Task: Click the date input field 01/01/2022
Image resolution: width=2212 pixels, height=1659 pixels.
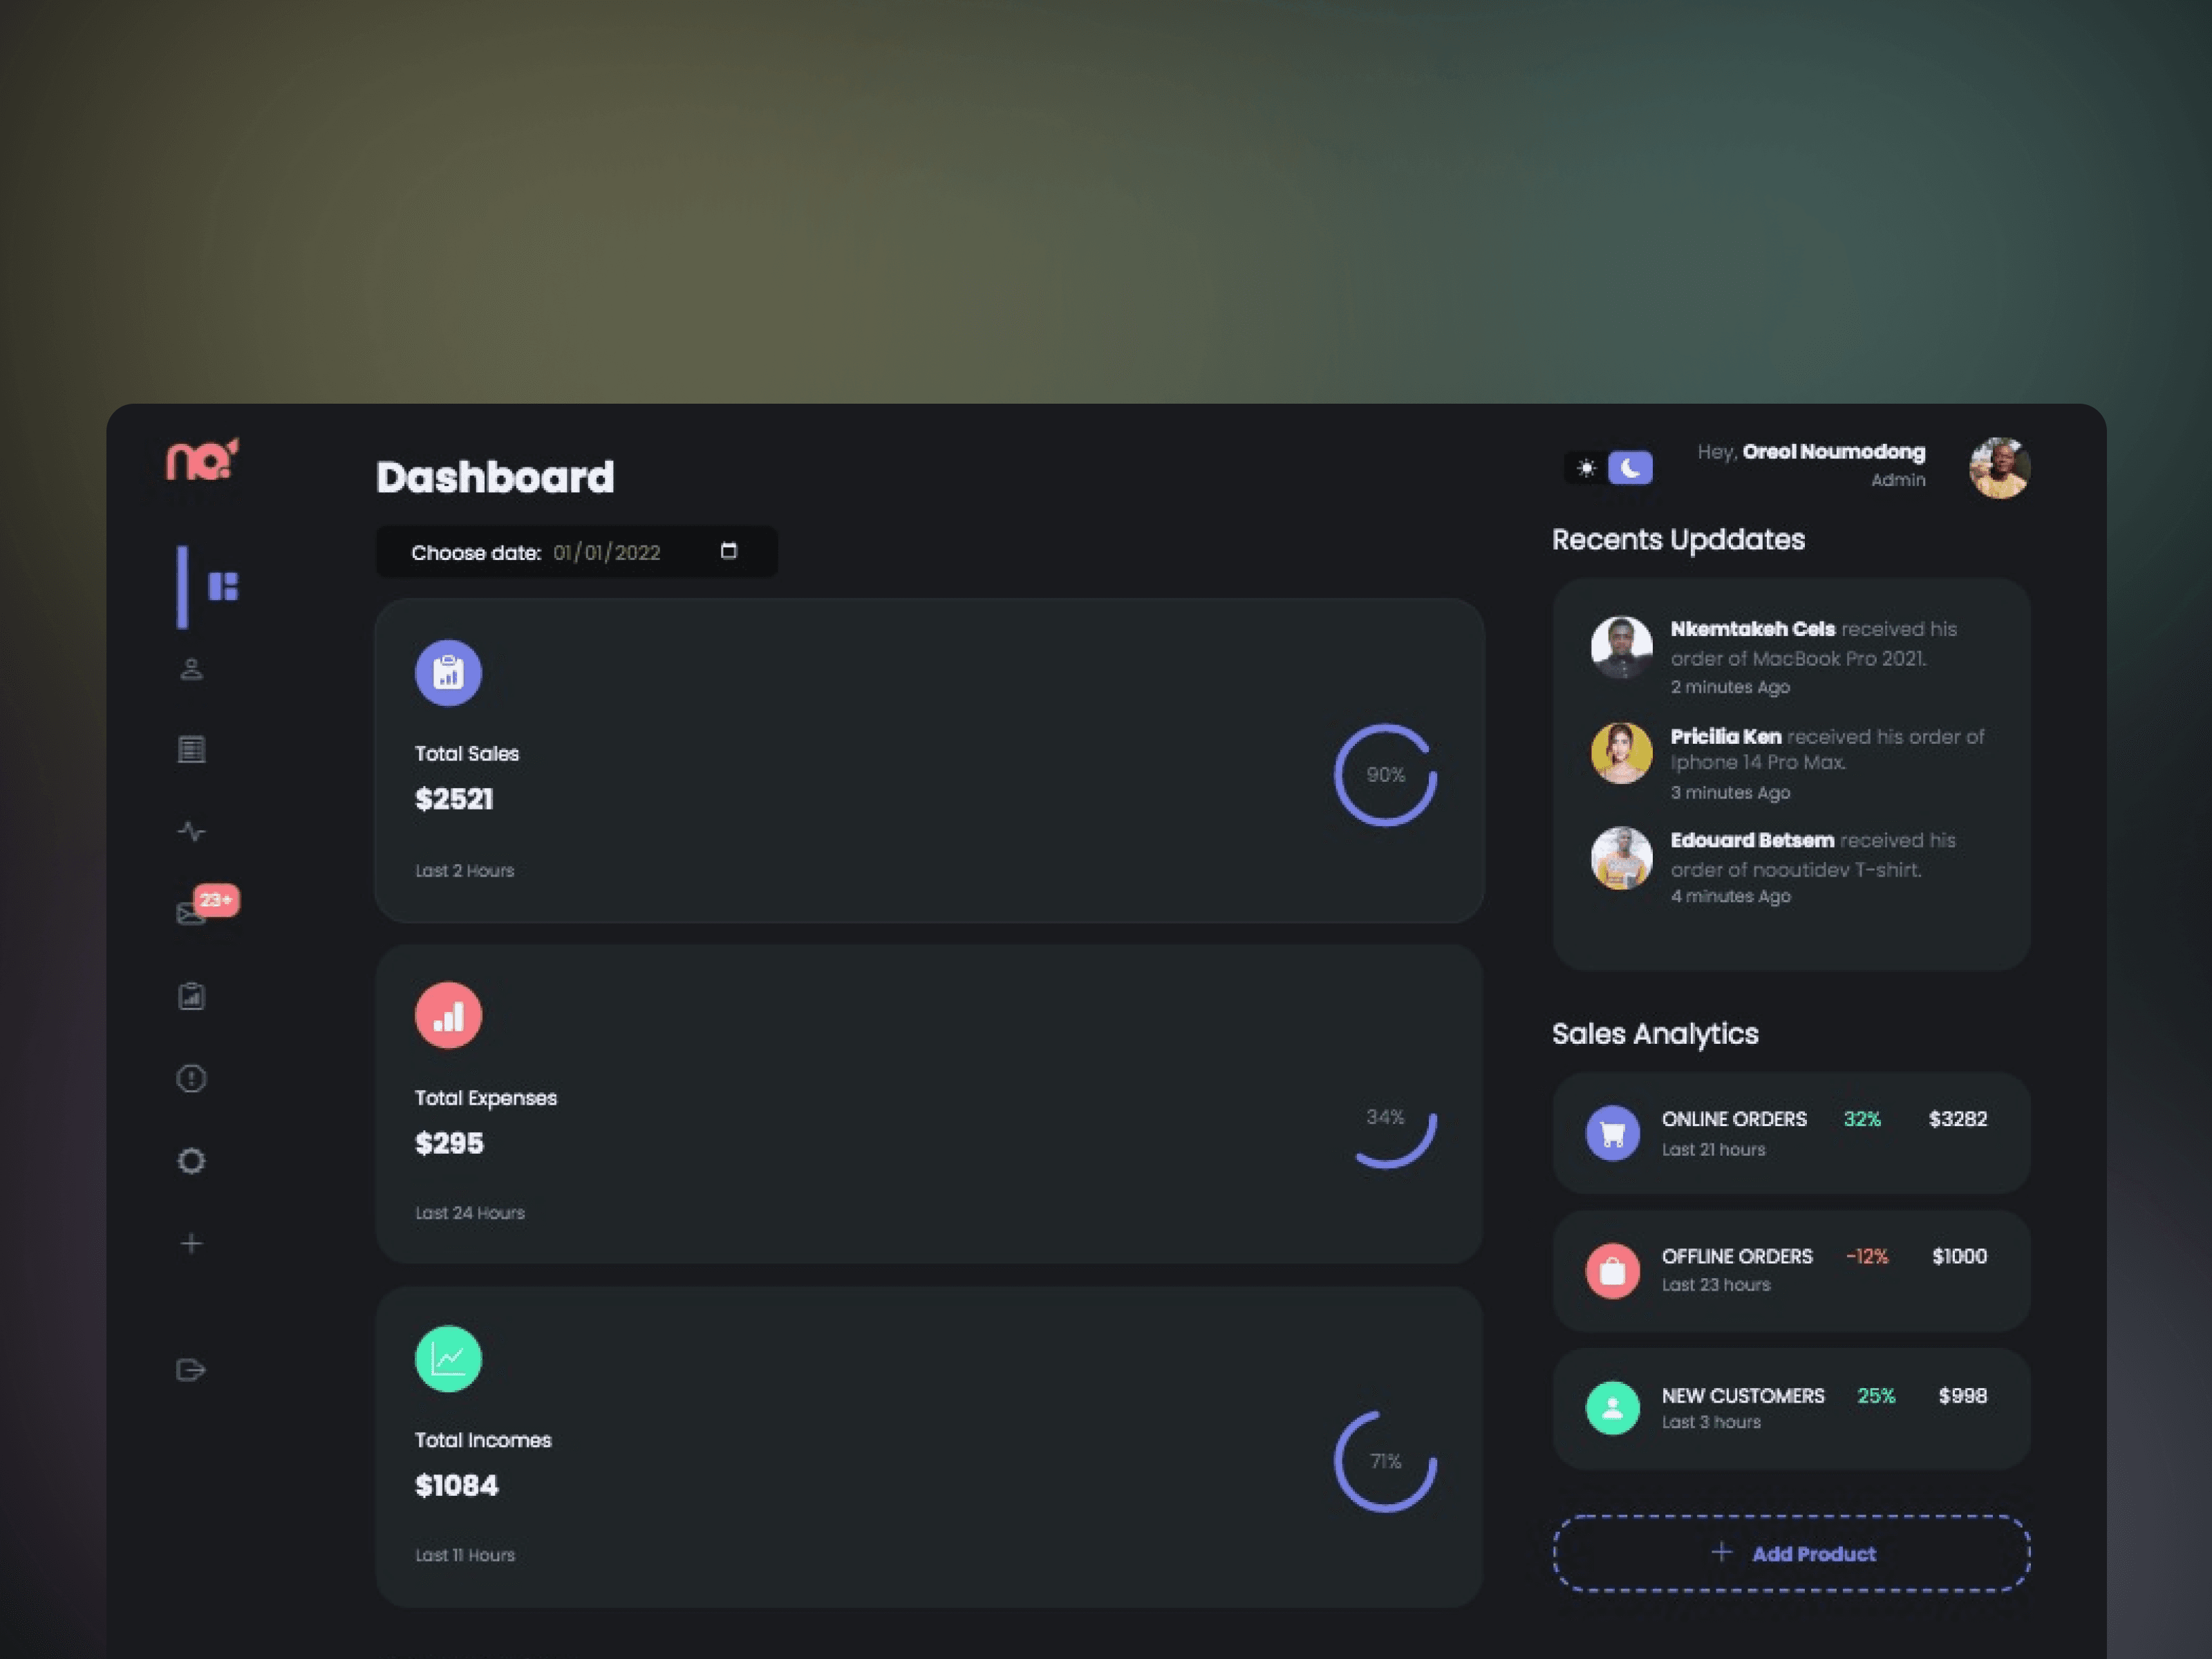Action: tap(643, 551)
